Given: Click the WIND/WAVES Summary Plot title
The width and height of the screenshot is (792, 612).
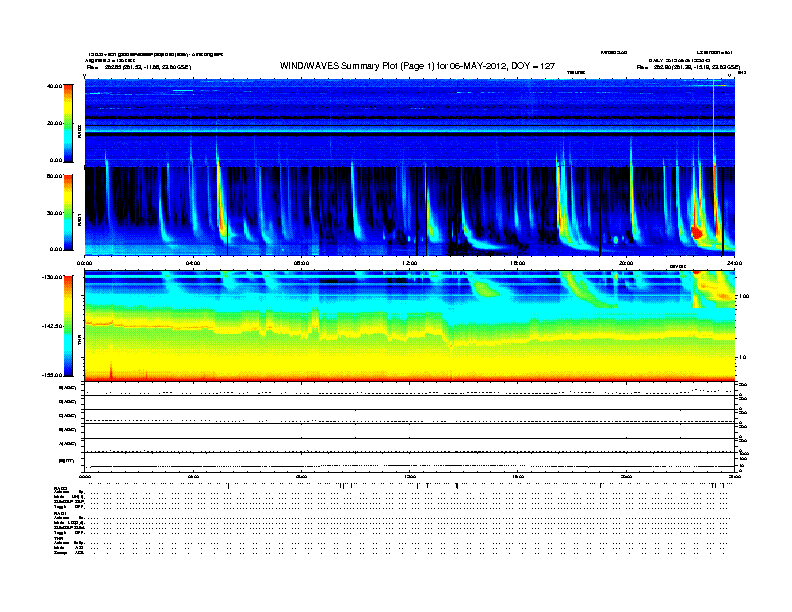Looking at the screenshot, I should point(417,66).
